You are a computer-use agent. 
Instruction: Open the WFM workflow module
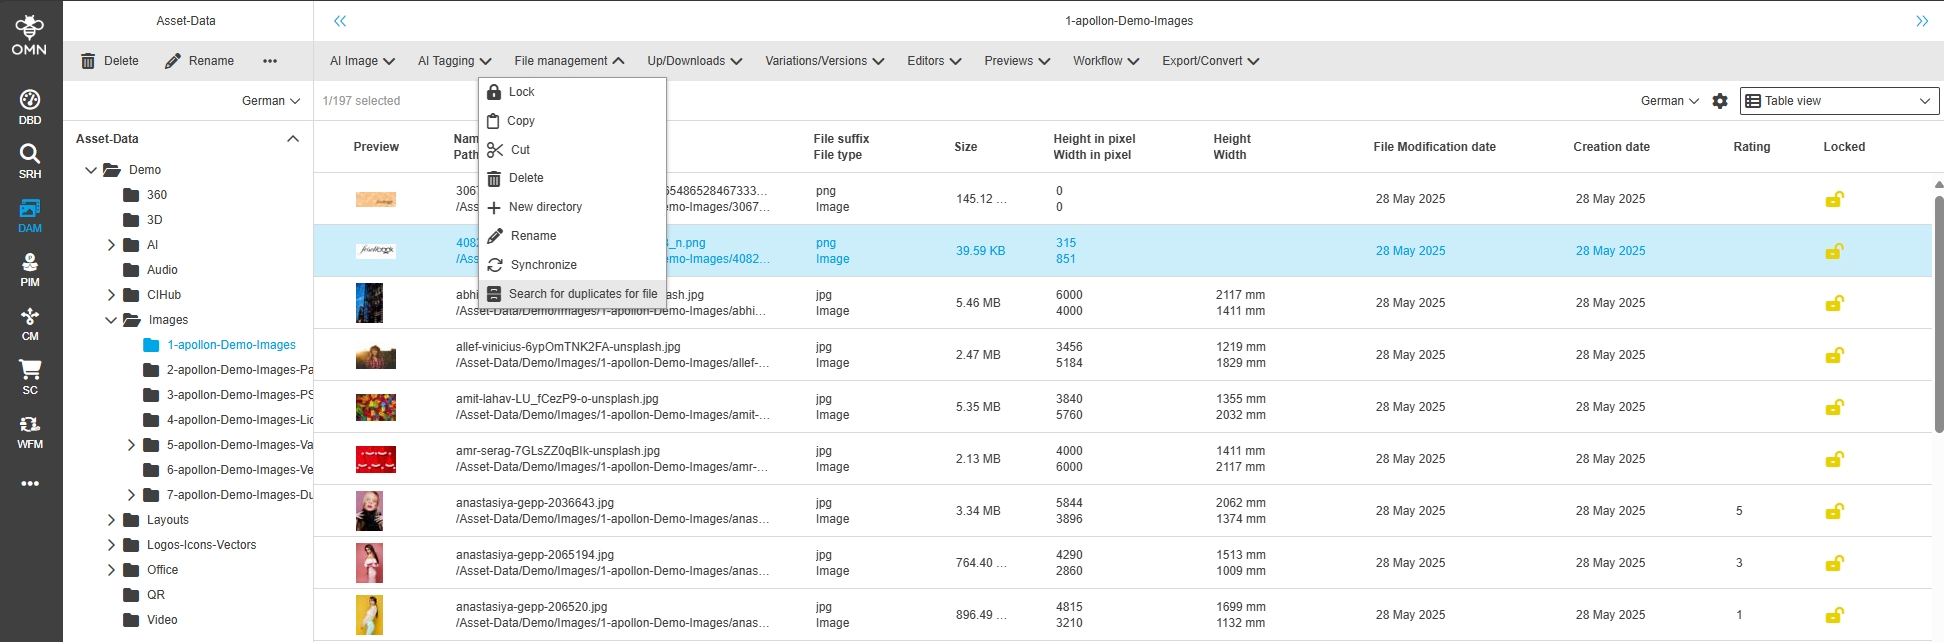coord(30,431)
